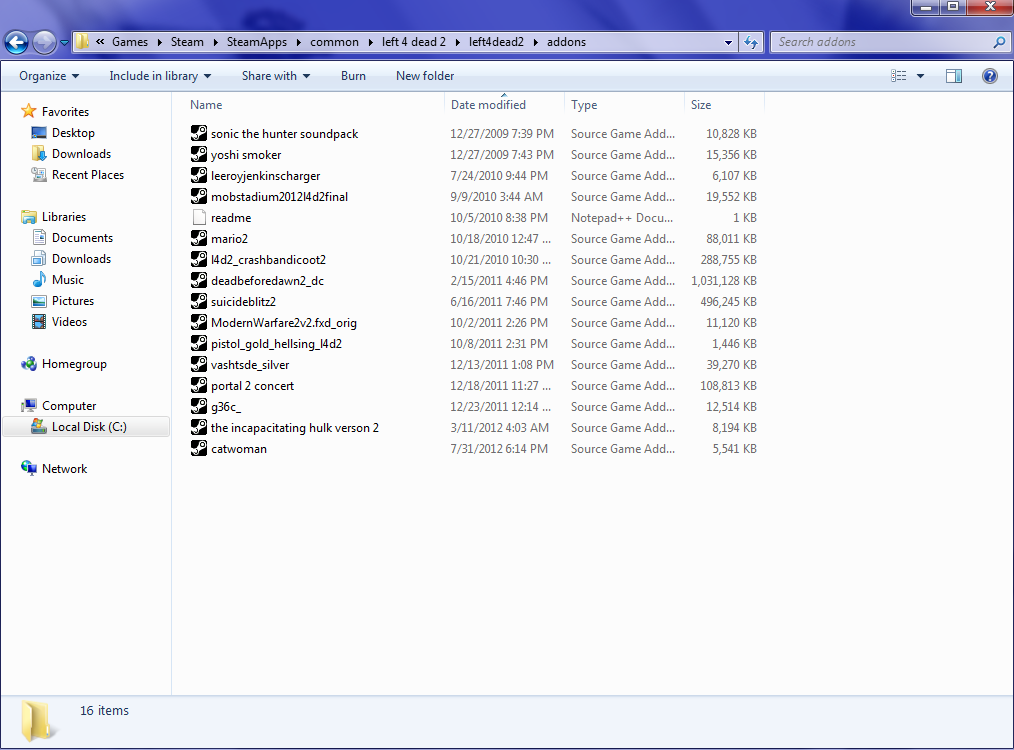This screenshot has height=750, width=1014.
Task: Open Include in library dropdown
Action: [x=160, y=76]
